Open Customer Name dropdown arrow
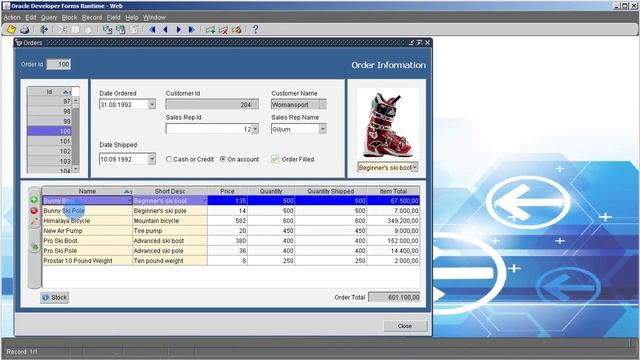This screenshot has width=640, height=360. pyautogui.click(x=322, y=104)
